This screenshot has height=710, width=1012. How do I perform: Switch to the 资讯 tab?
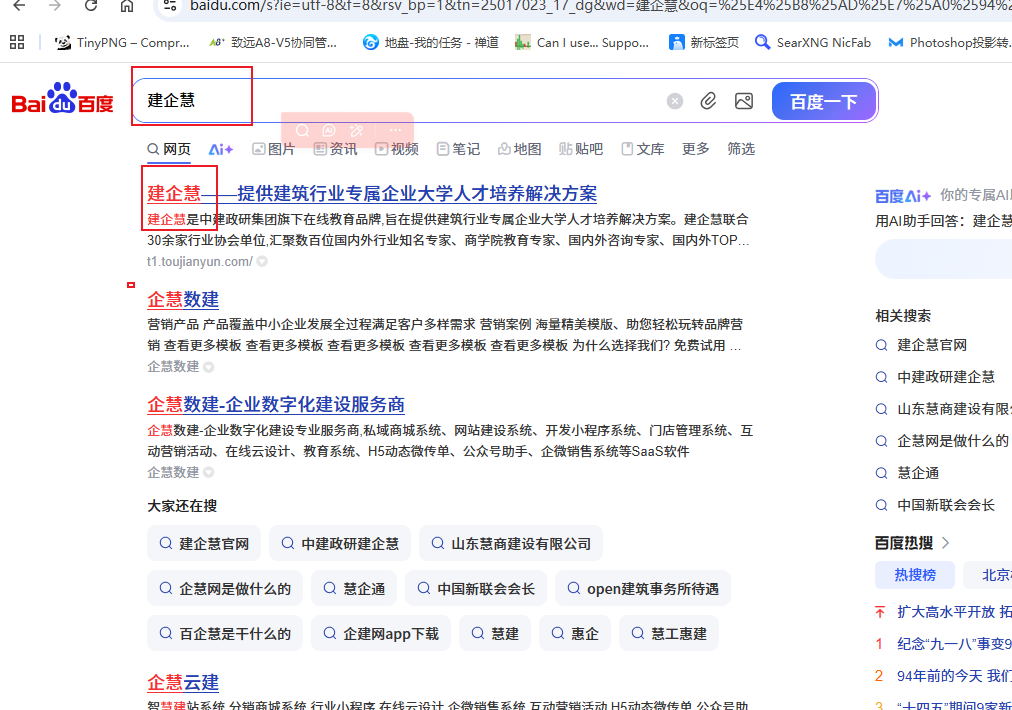(x=335, y=149)
